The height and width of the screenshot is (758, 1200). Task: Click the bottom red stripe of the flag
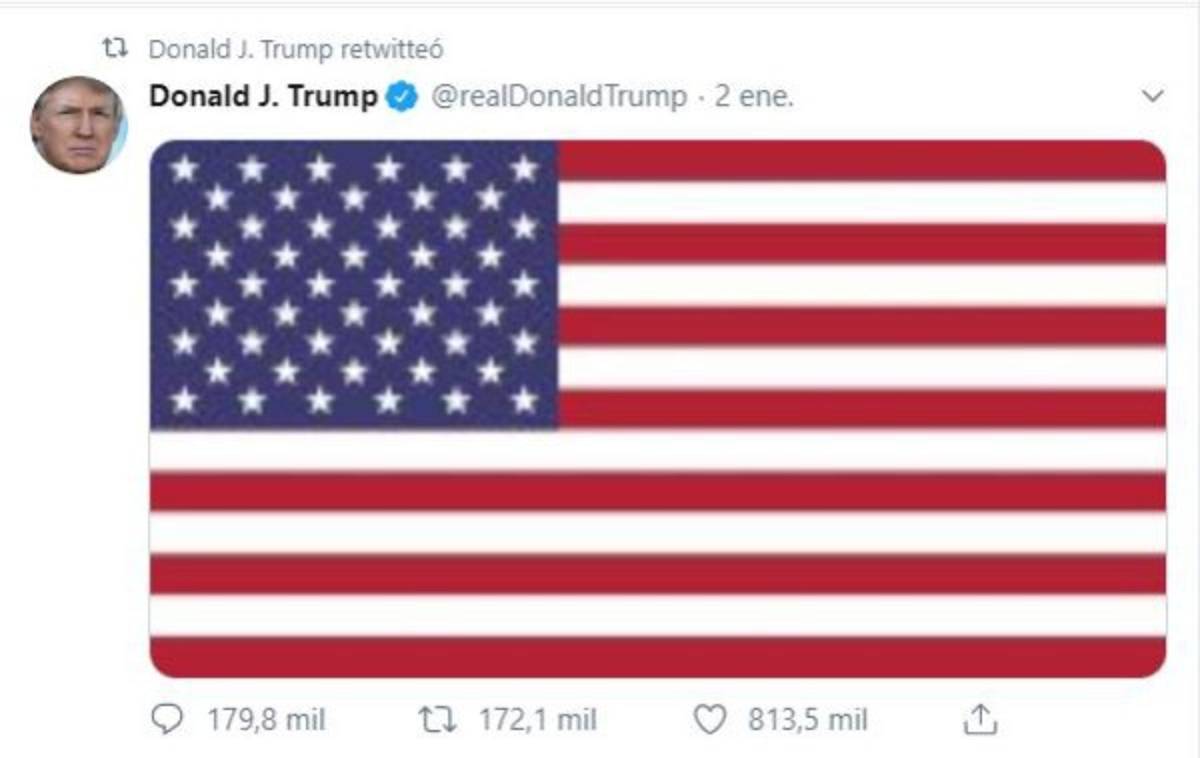[657, 657]
